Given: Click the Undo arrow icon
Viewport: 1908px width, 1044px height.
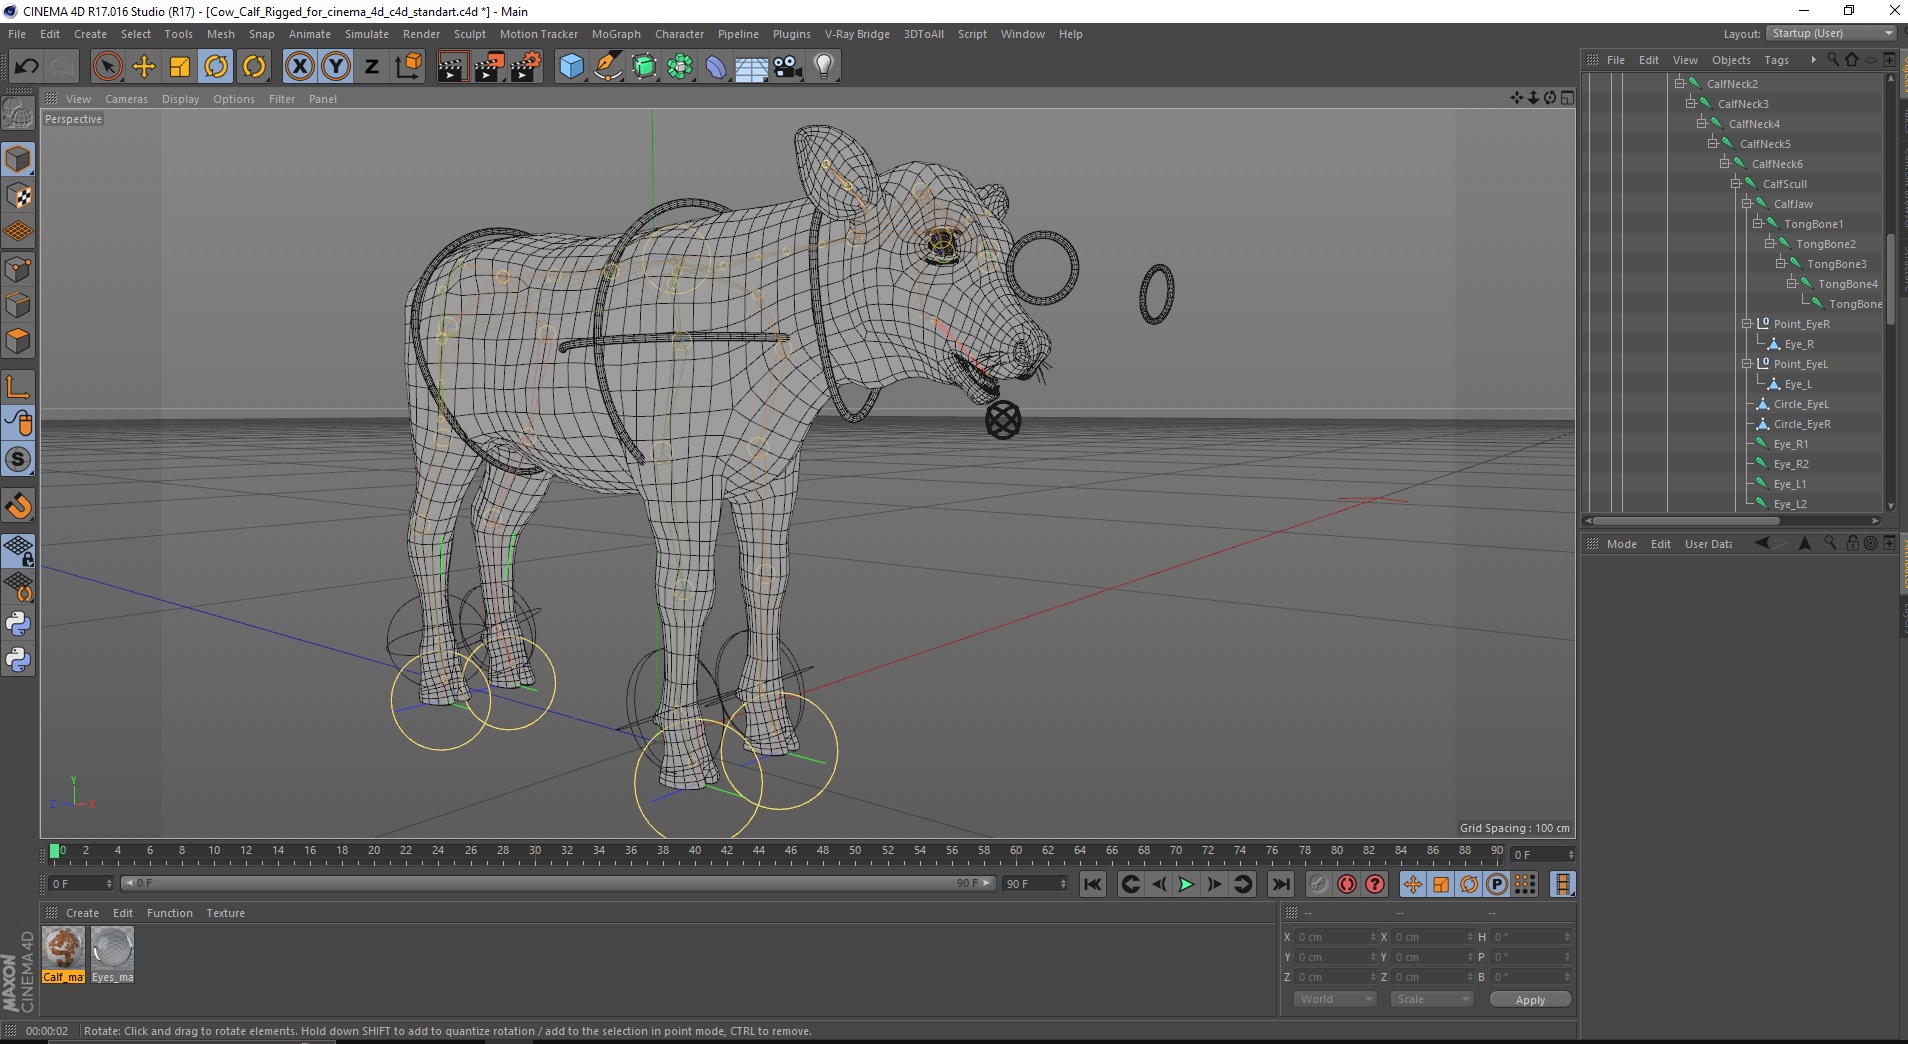Looking at the screenshot, I should point(26,67).
